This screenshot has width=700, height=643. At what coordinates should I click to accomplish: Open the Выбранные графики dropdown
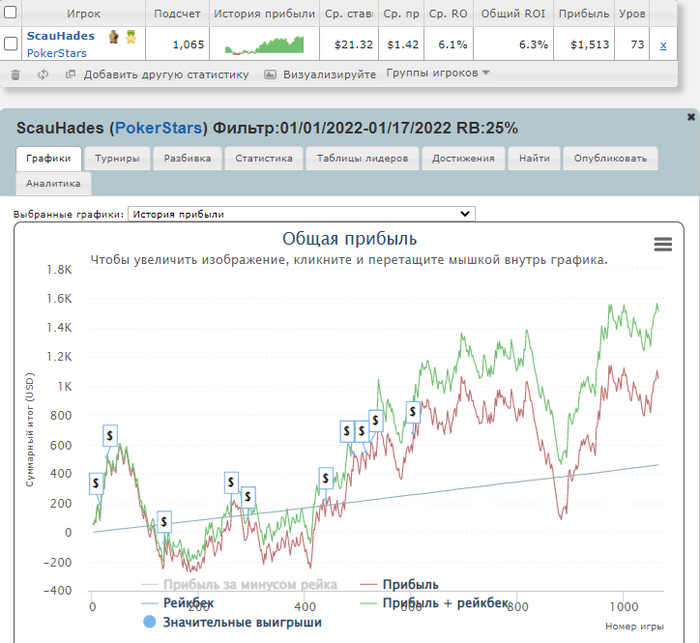tap(301, 214)
